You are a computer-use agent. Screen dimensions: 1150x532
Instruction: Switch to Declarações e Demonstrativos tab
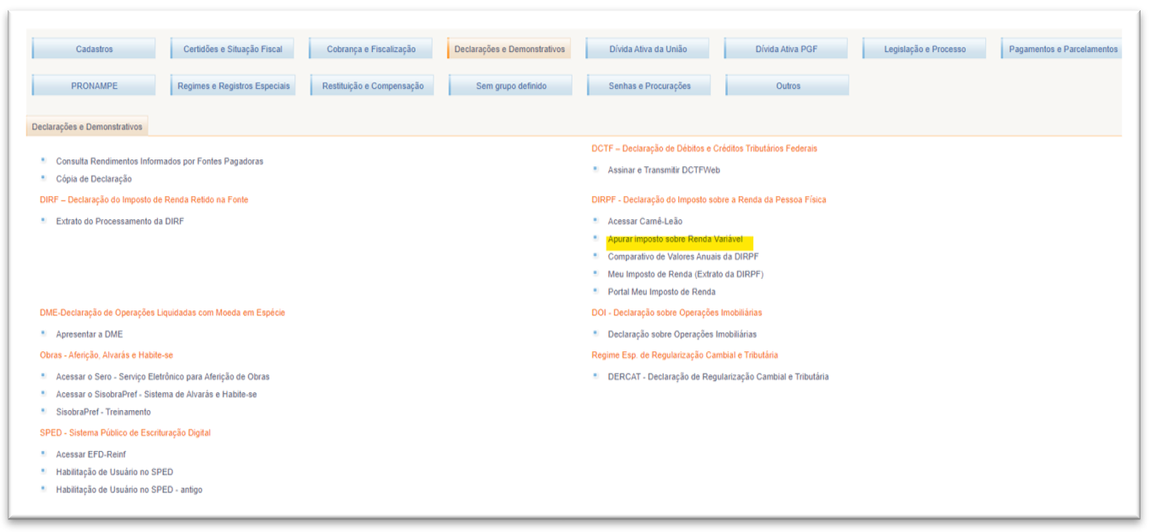click(x=87, y=127)
